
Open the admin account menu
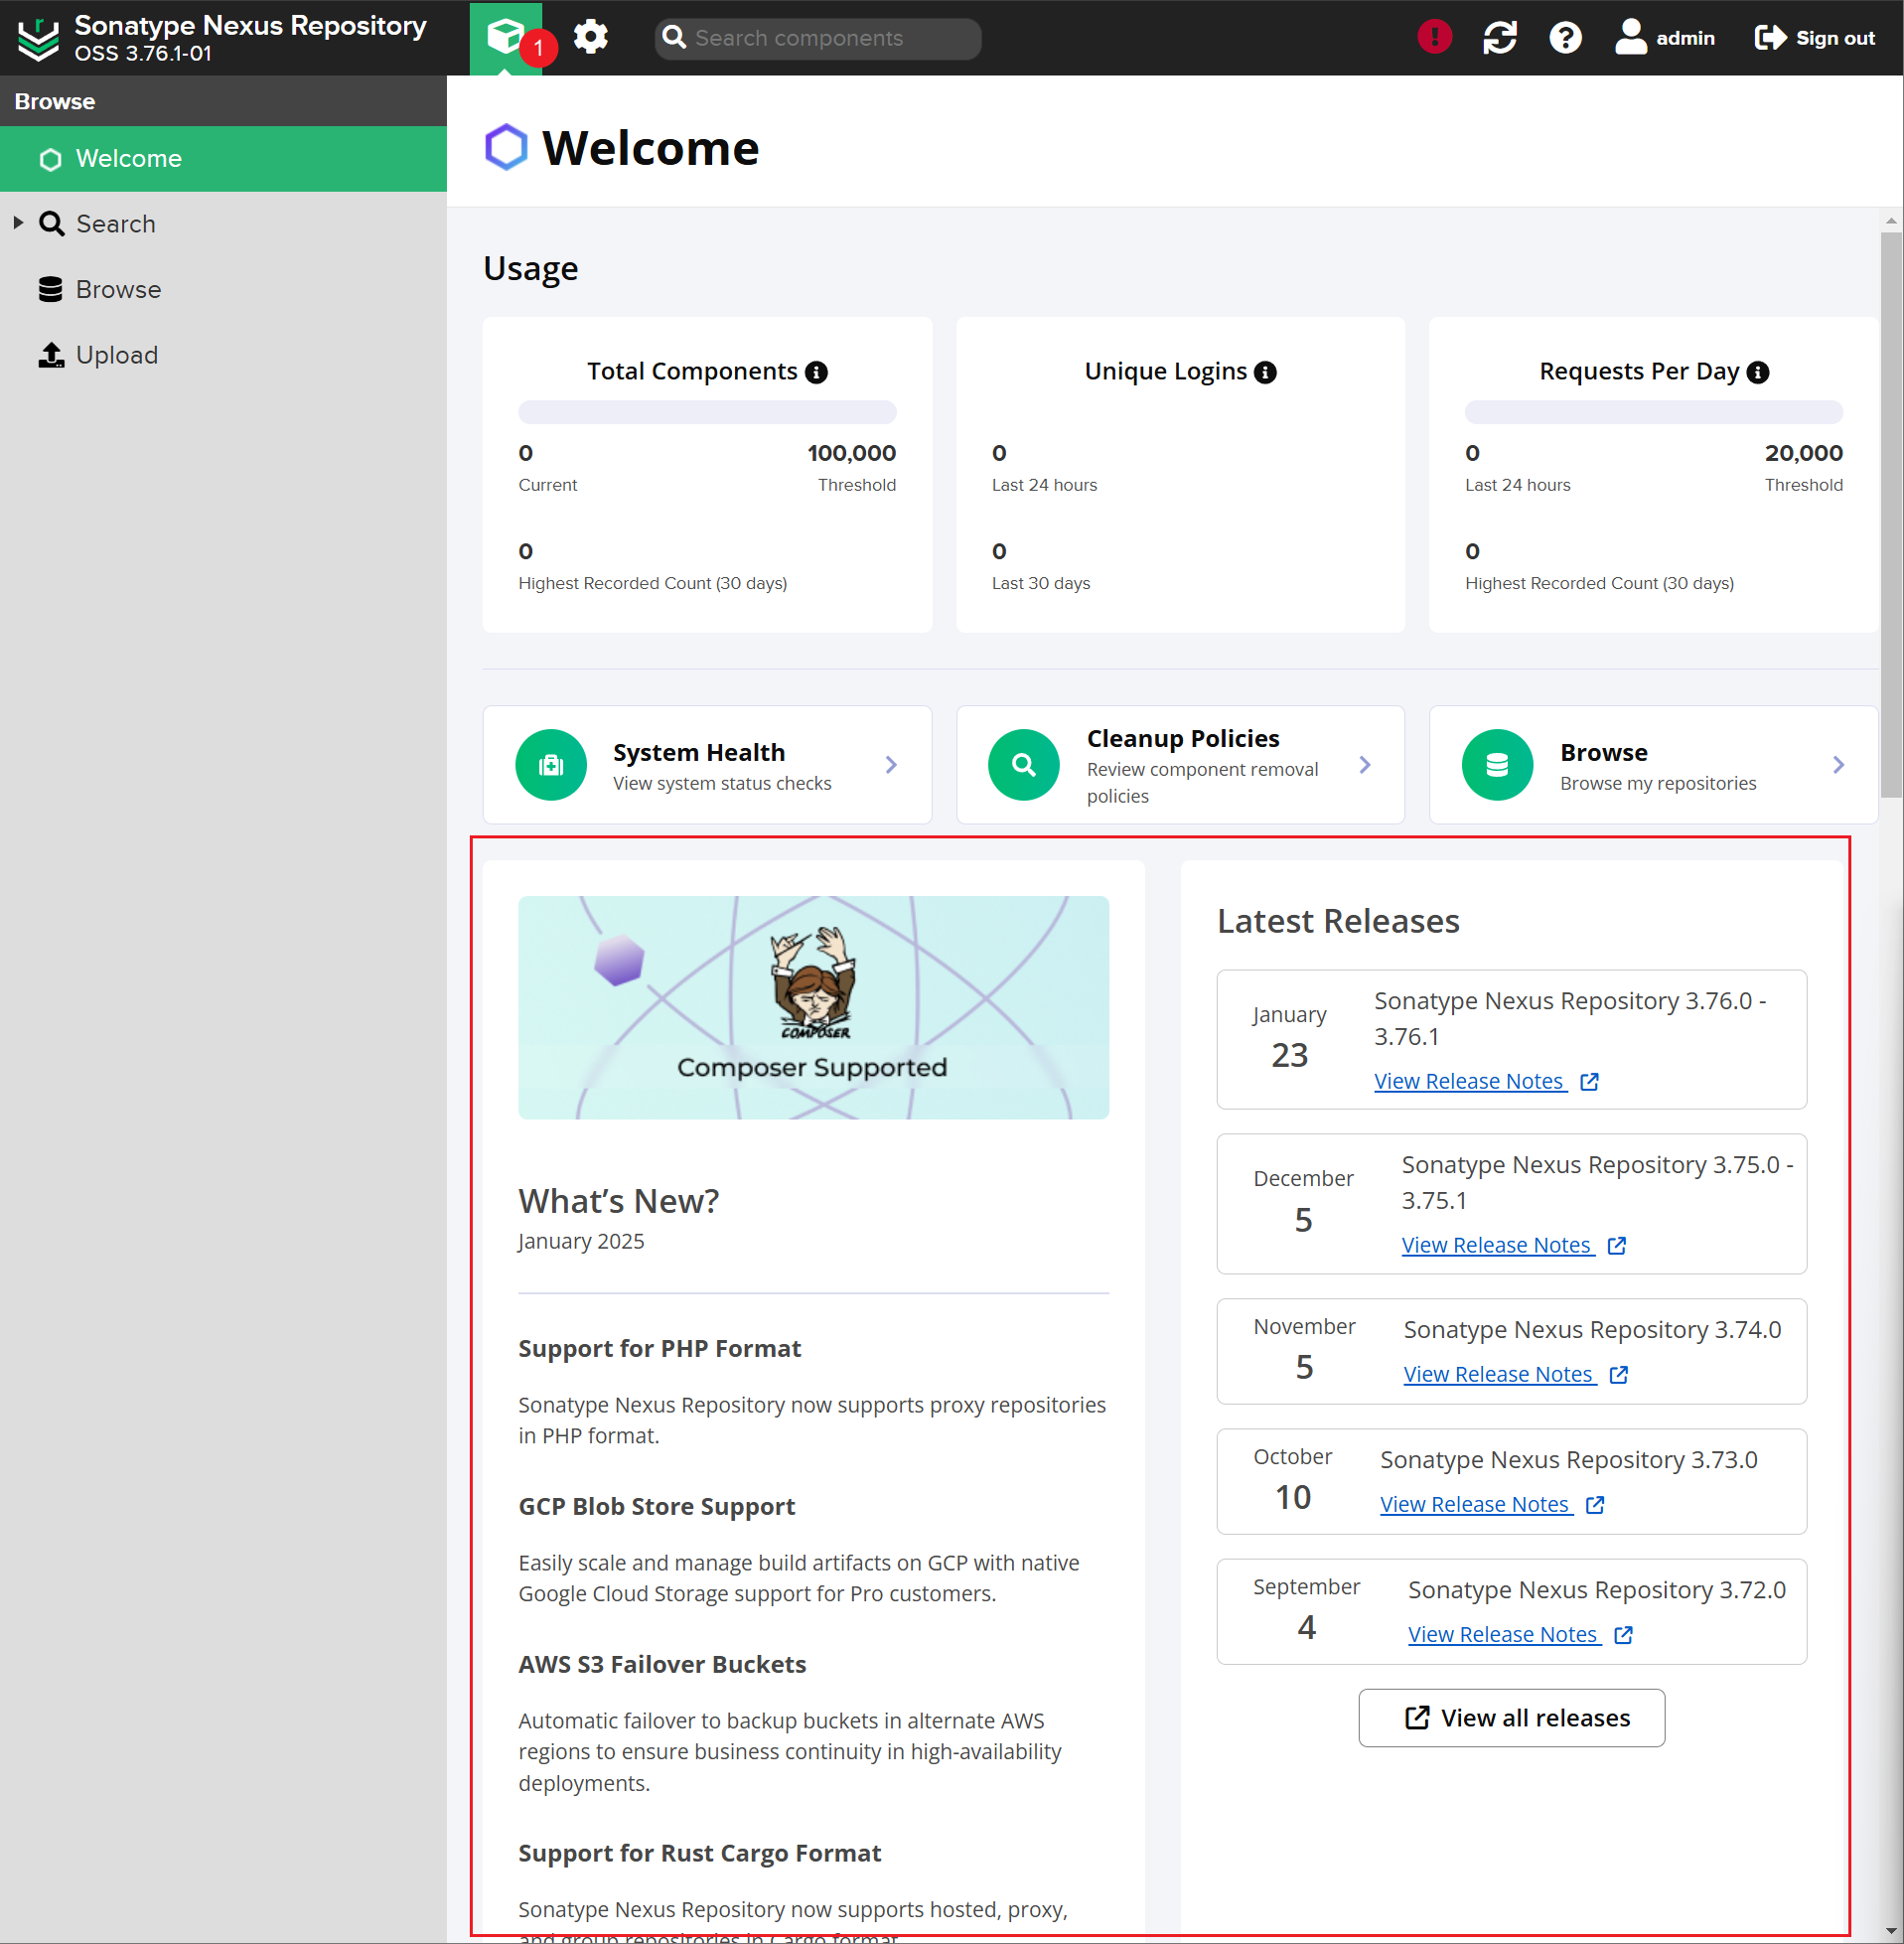pyautogui.click(x=1664, y=38)
